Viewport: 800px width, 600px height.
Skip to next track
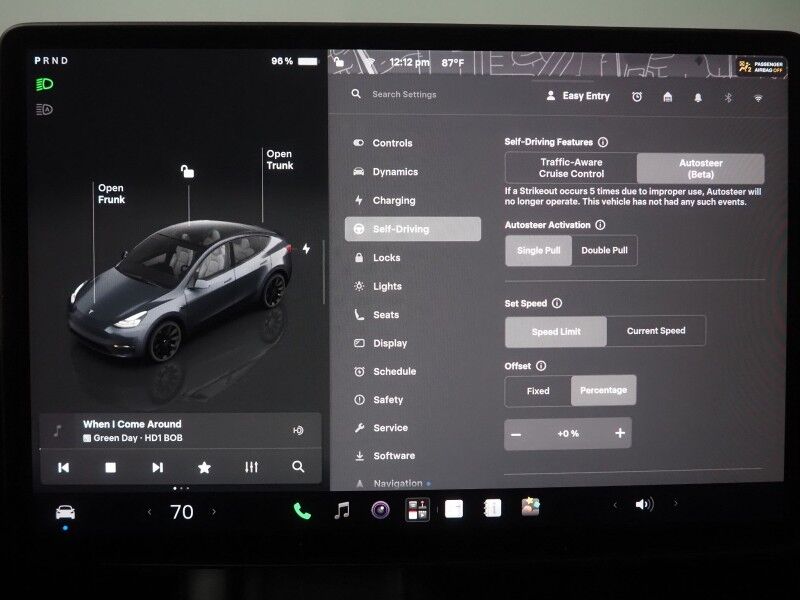pyautogui.click(x=157, y=467)
